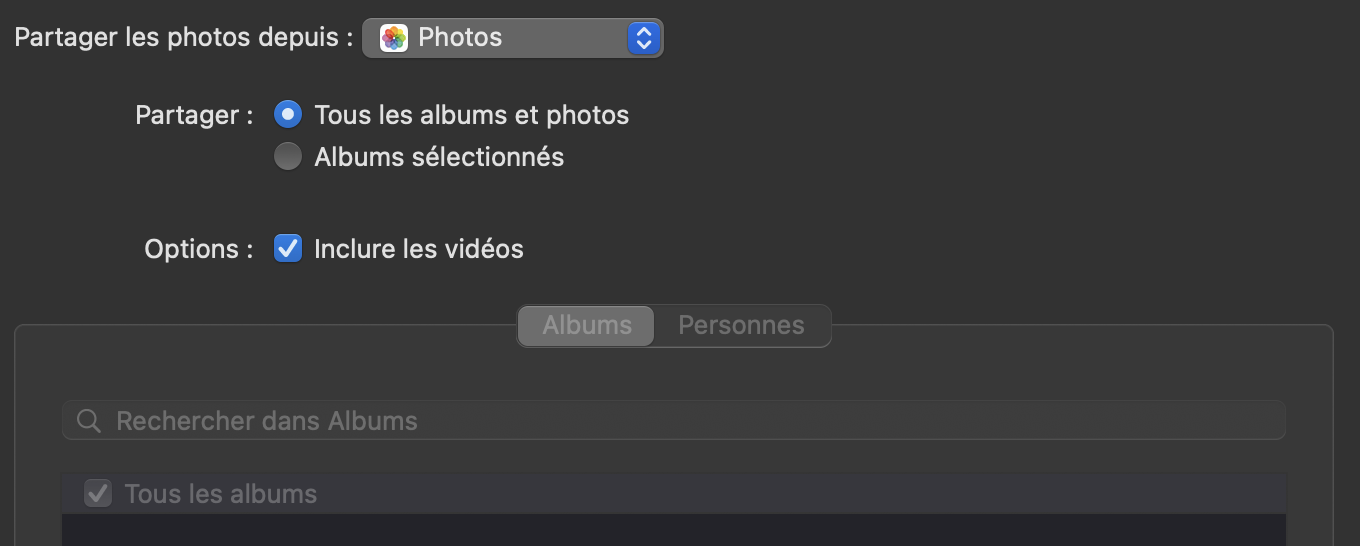The height and width of the screenshot is (546, 1360).
Task: Switch to the Albums tab
Action: point(587,326)
